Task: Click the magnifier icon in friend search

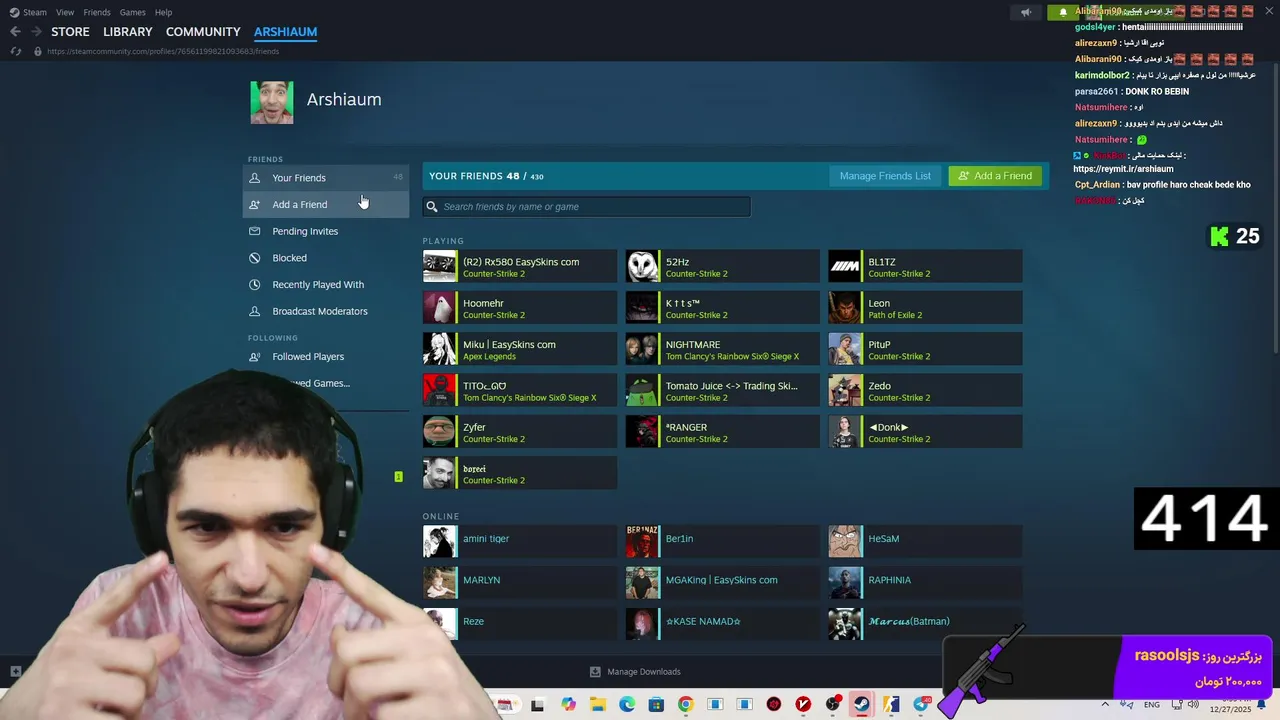Action: coord(432,207)
